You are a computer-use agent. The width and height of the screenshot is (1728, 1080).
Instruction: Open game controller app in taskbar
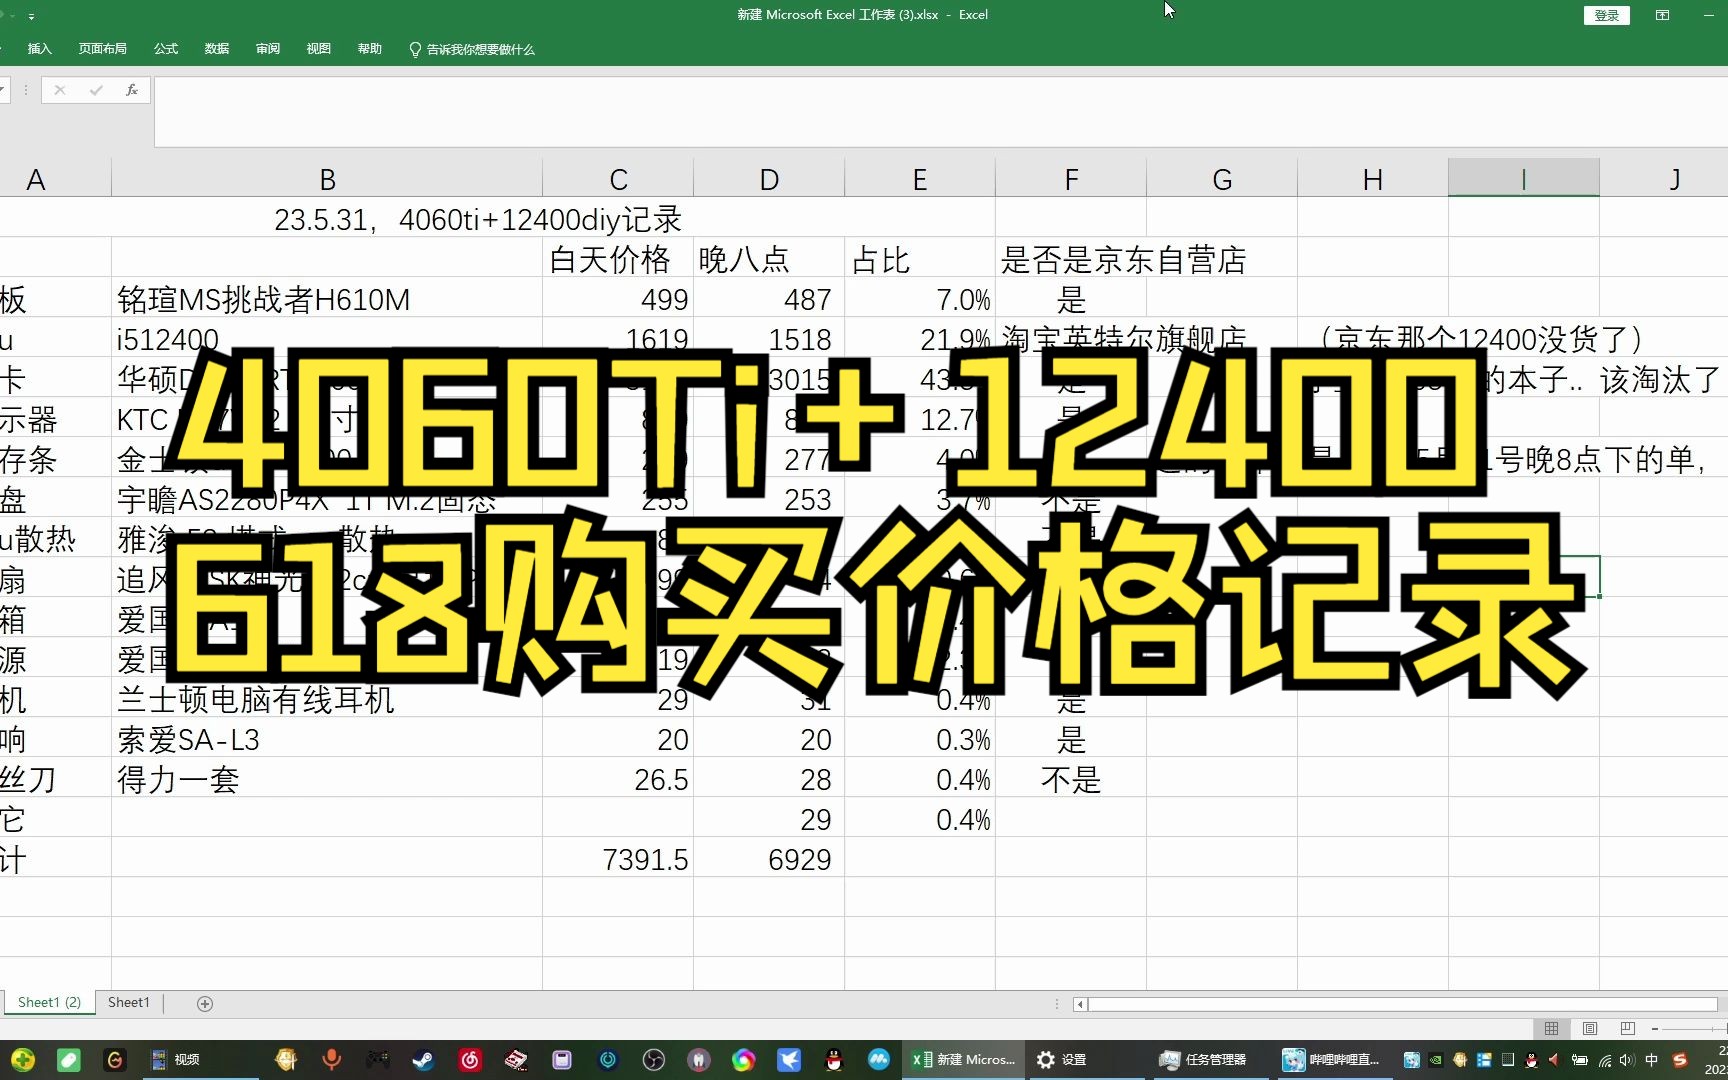(x=377, y=1059)
